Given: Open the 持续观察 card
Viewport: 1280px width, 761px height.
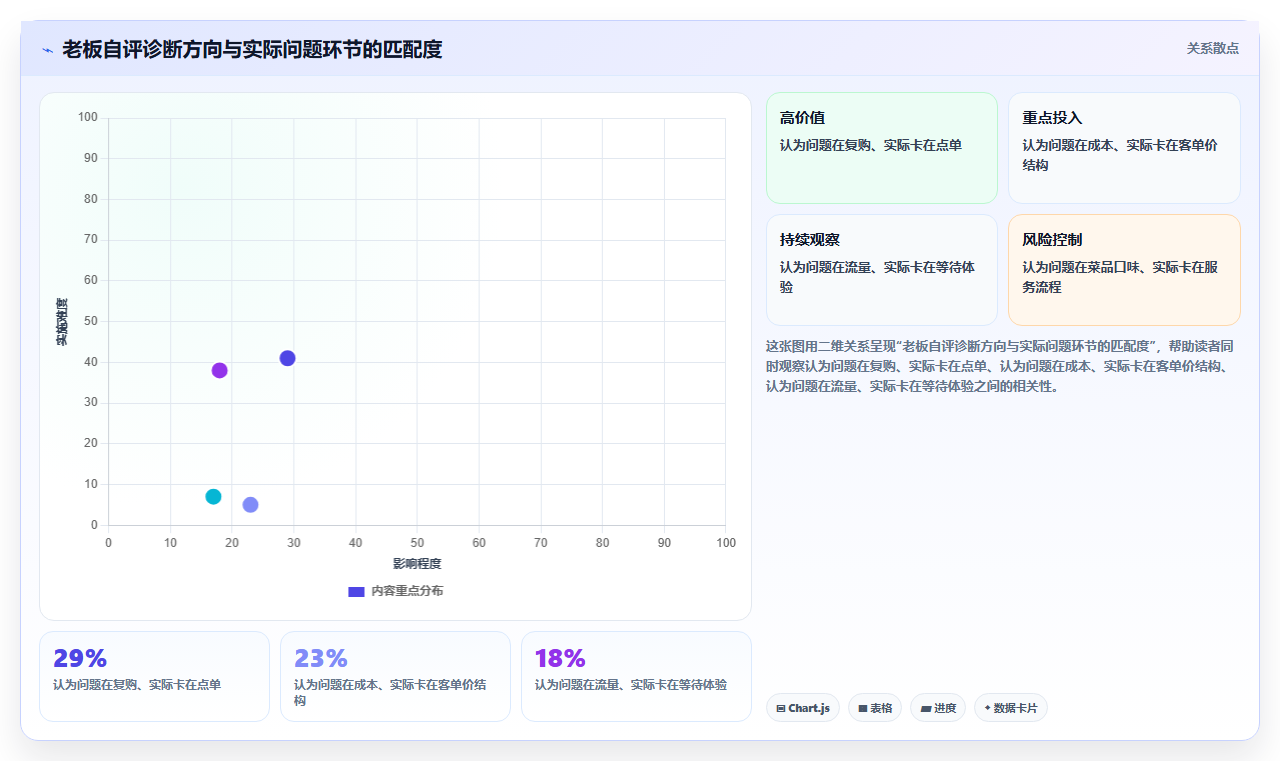Looking at the screenshot, I should (x=882, y=270).
